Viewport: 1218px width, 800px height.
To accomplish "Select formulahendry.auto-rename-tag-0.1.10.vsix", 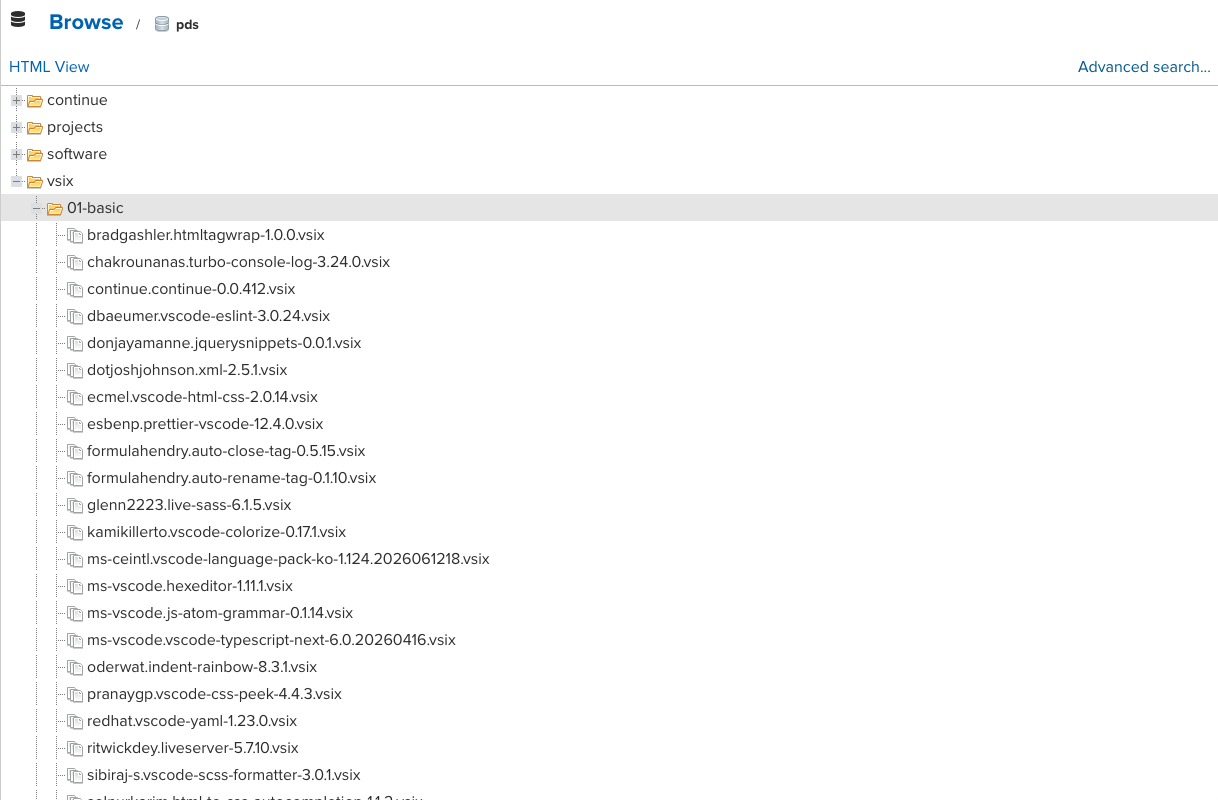I will coord(232,478).
